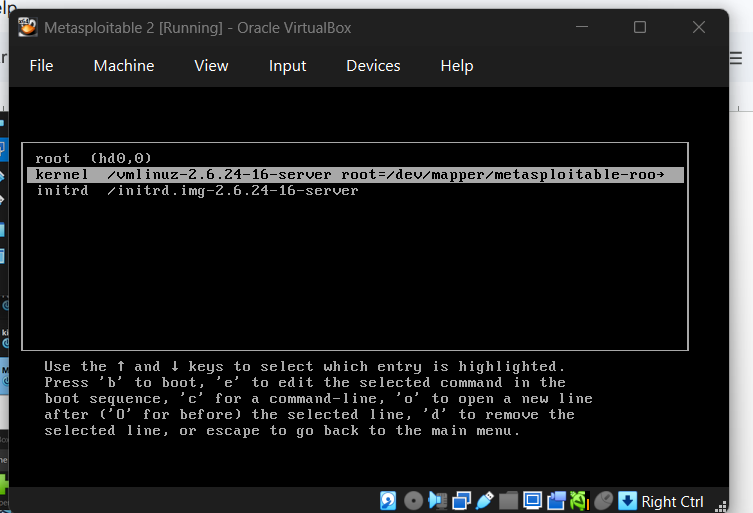
Task: Open the Devices menu
Action: click(x=373, y=66)
